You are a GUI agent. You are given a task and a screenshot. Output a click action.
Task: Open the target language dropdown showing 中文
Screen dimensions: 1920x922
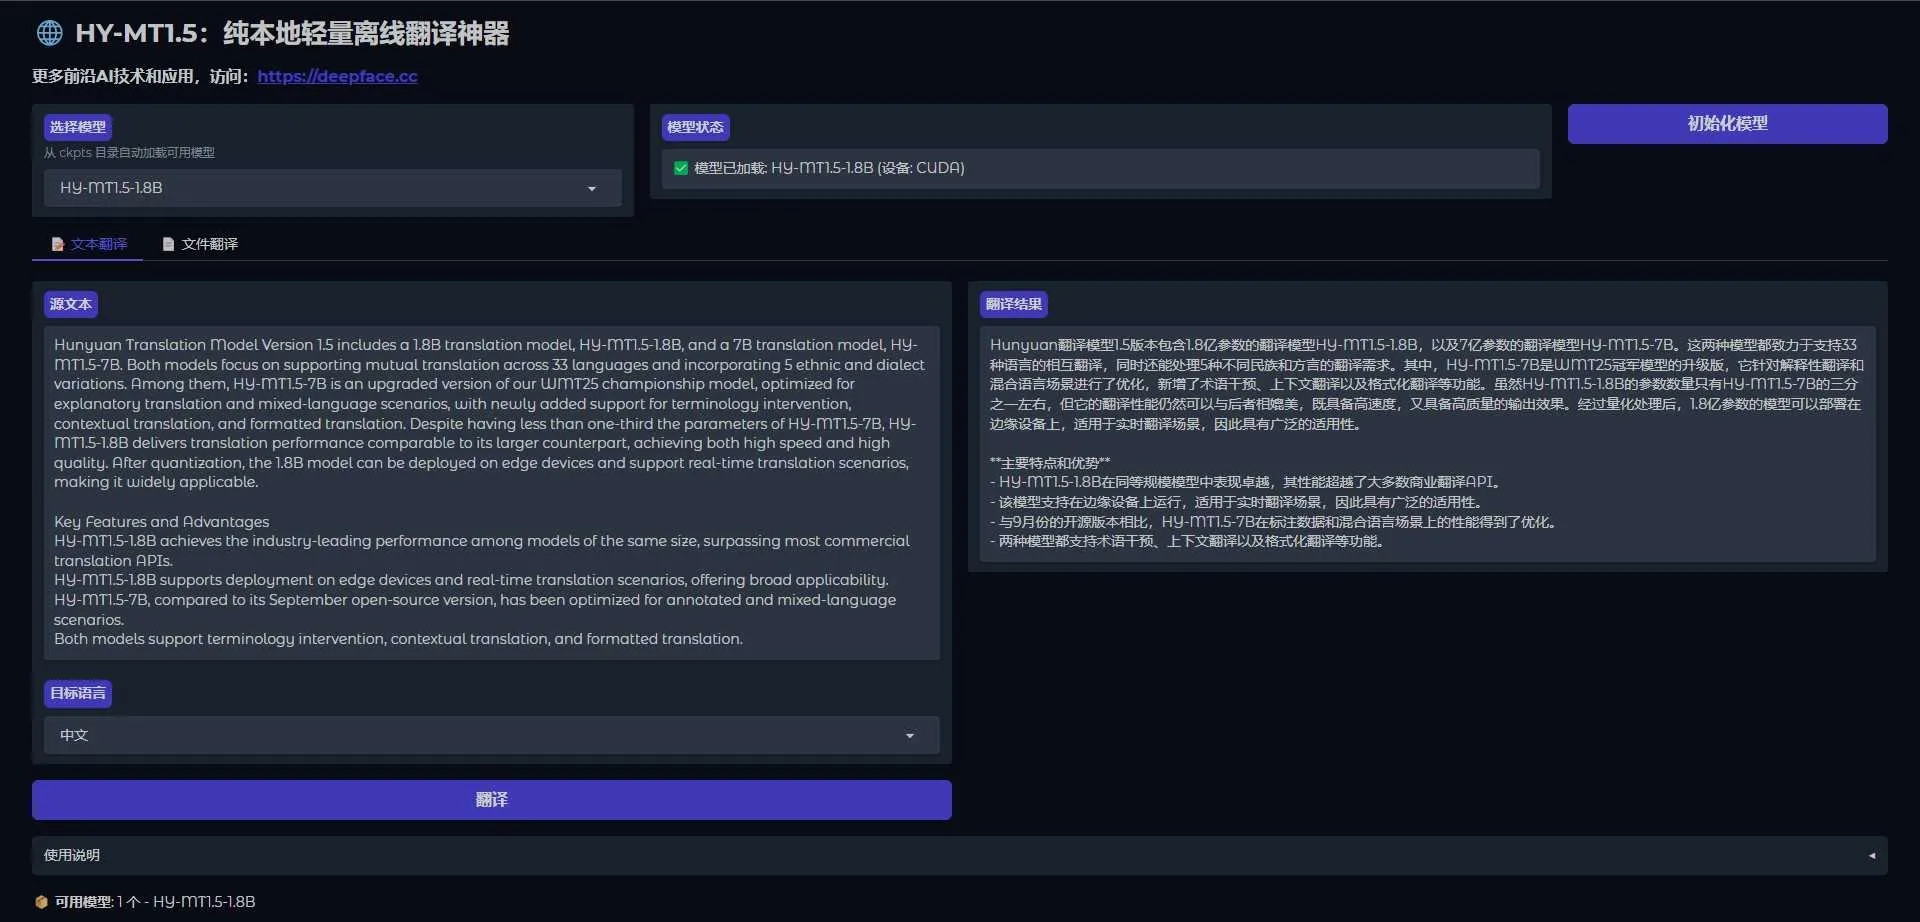click(492, 735)
